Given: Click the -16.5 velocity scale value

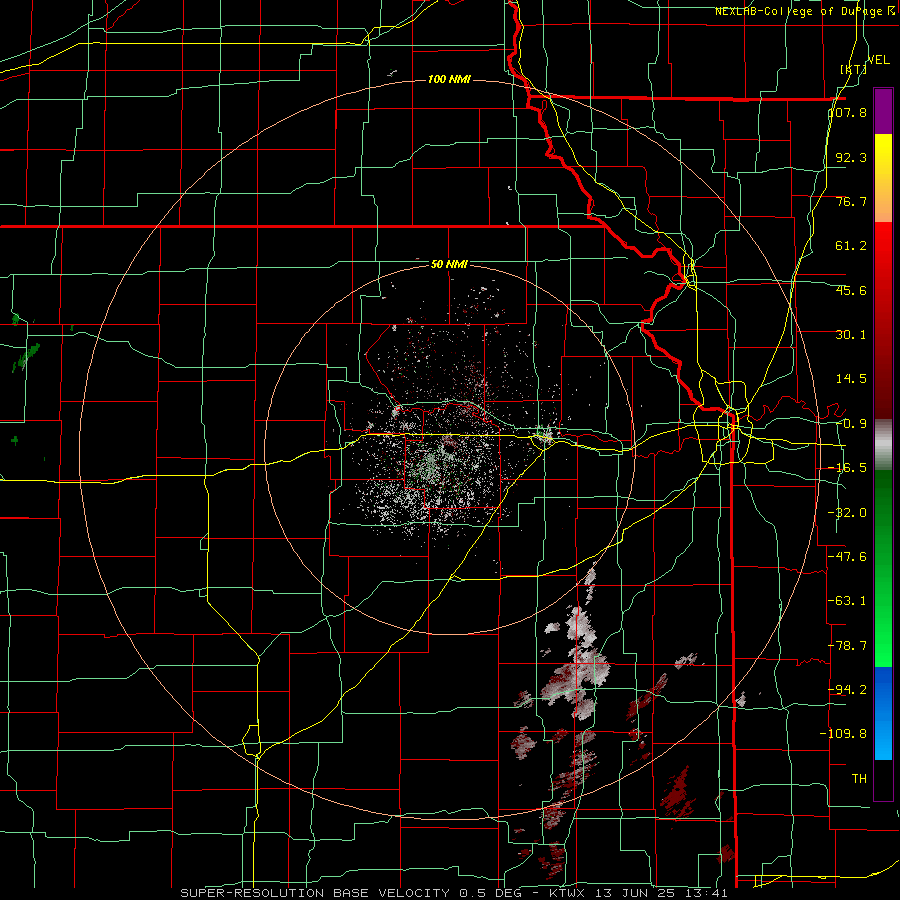Looking at the screenshot, I should point(848,468).
